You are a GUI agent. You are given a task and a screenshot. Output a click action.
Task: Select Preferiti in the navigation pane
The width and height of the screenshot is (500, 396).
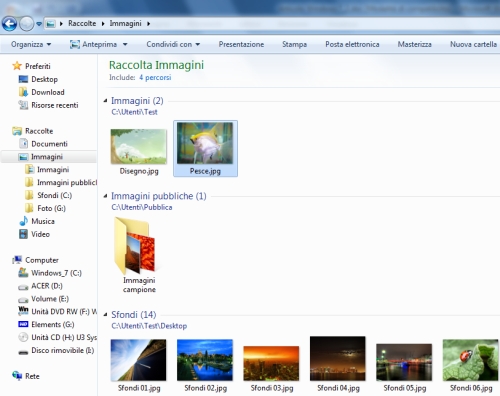tap(31, 66)
